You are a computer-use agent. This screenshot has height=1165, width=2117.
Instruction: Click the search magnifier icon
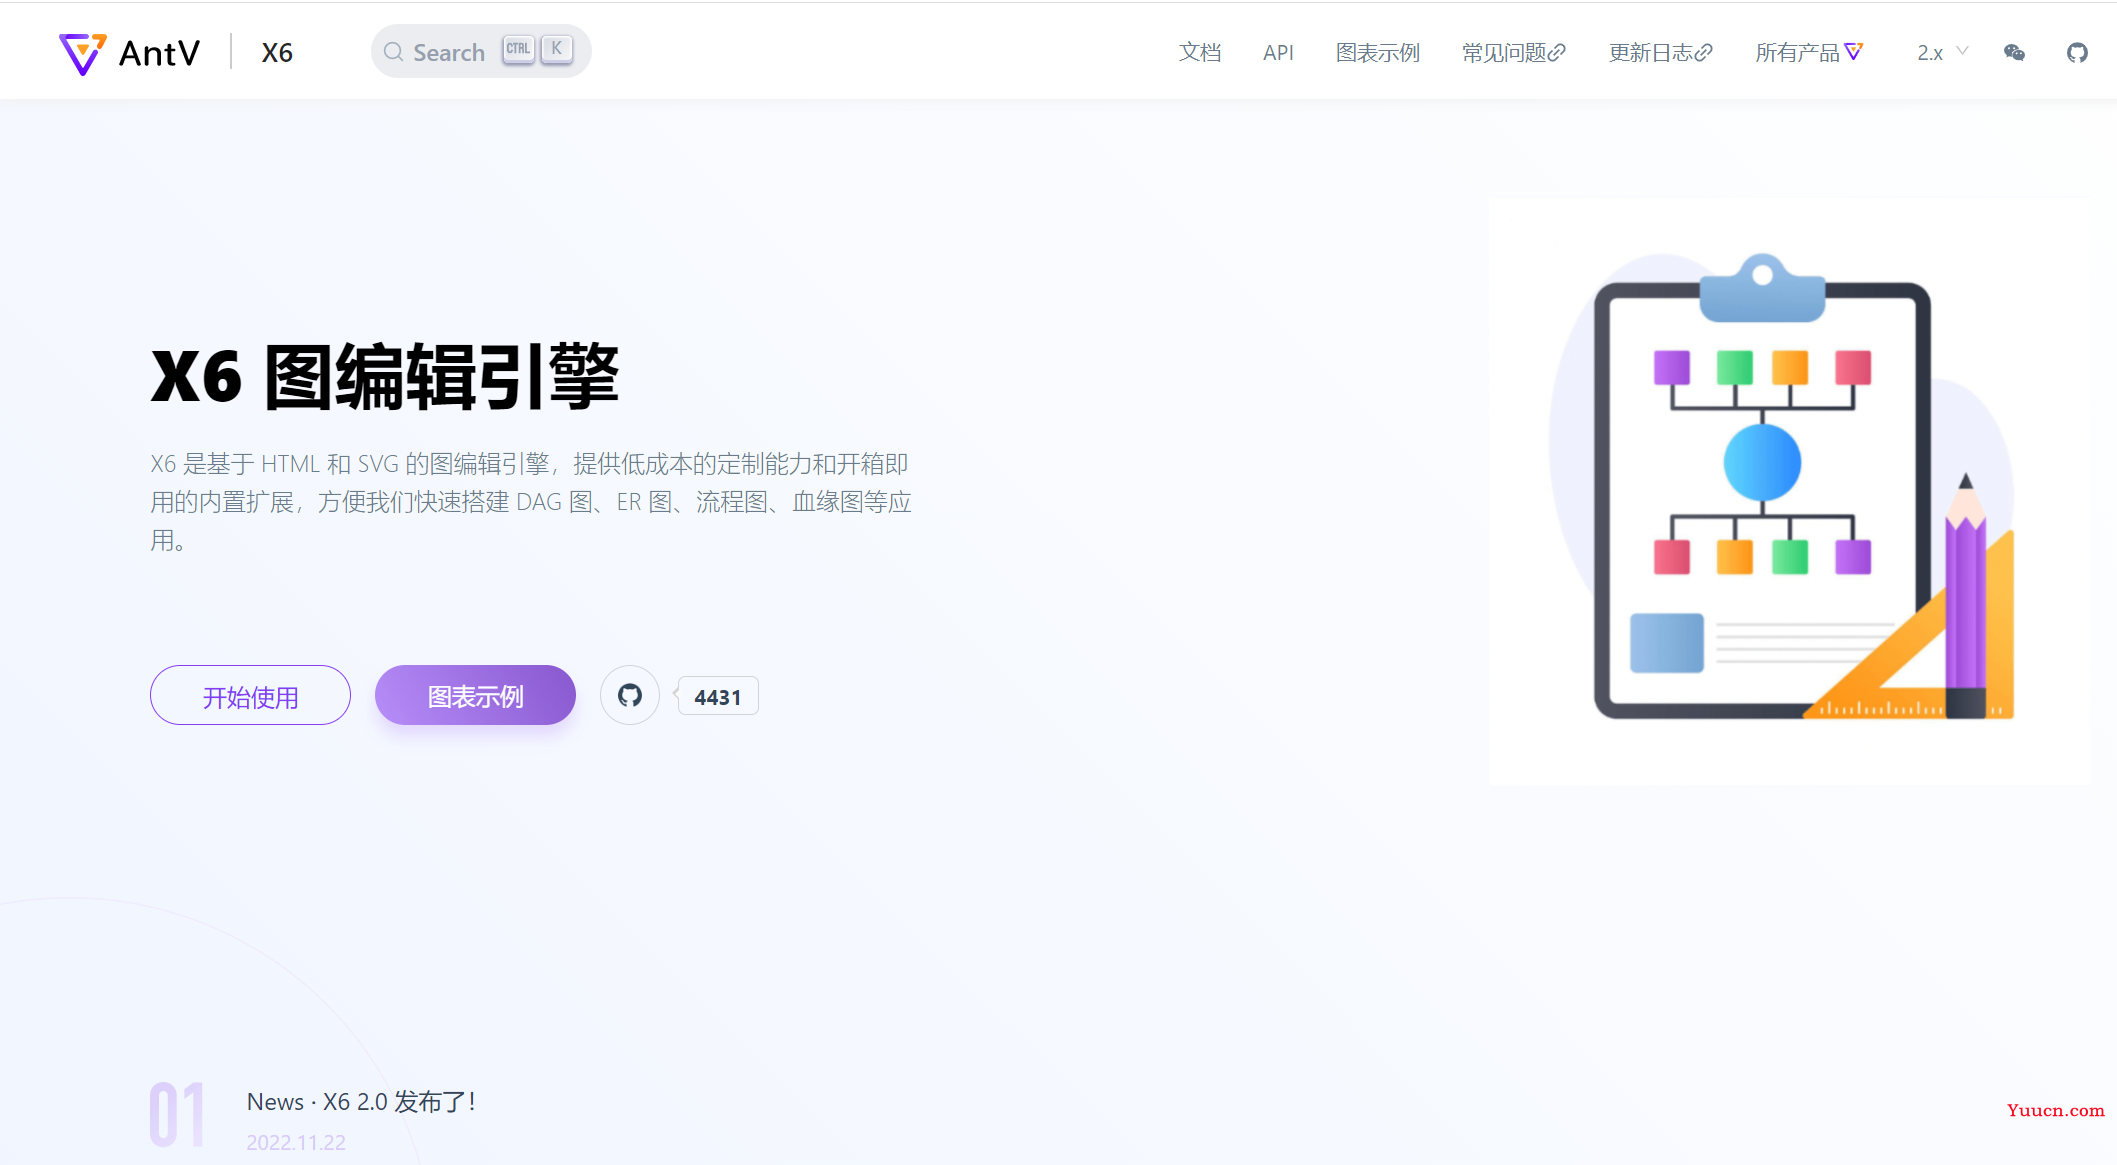394,52
